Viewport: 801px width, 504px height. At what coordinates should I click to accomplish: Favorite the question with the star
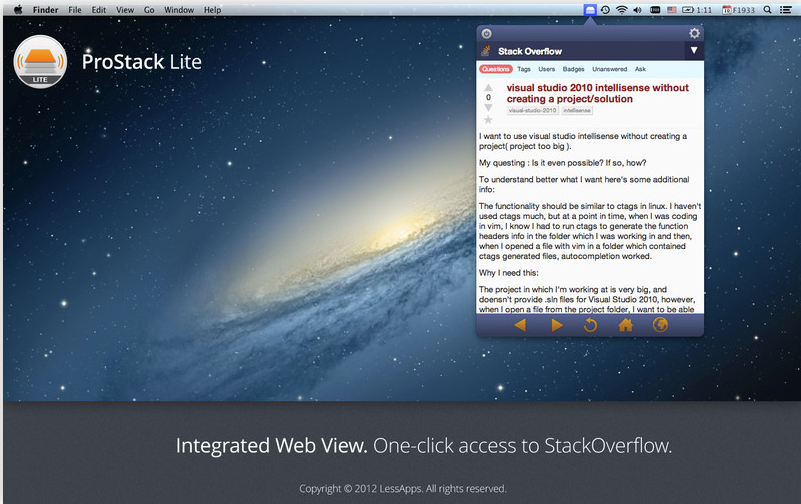coord(488,120)
